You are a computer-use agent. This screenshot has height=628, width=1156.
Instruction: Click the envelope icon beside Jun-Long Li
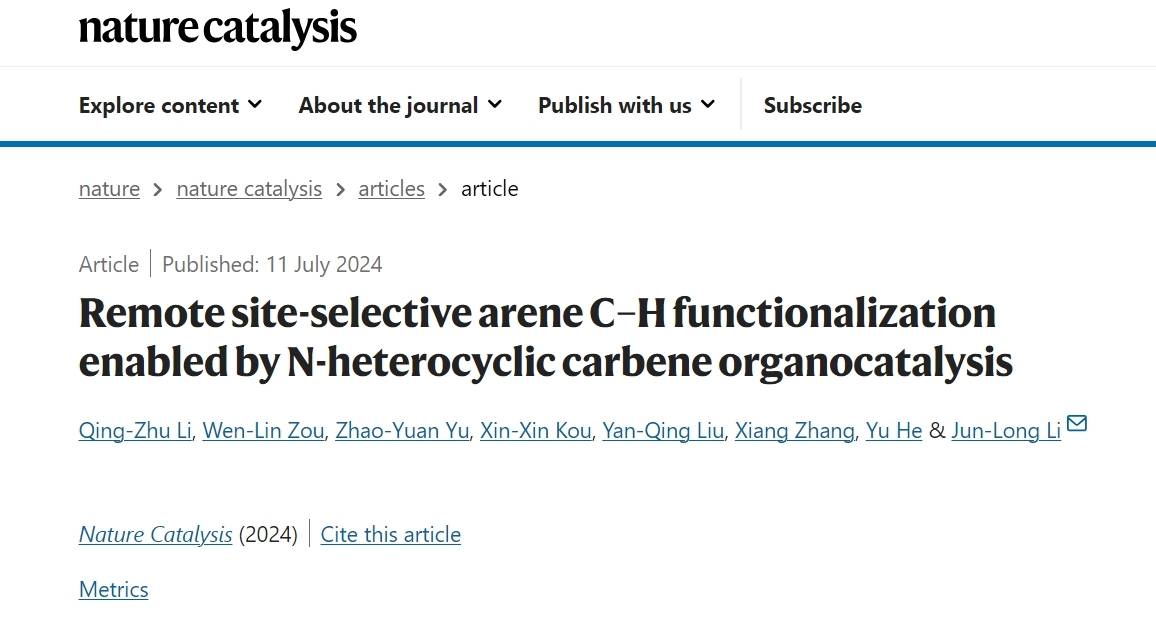click(1077, 424)
